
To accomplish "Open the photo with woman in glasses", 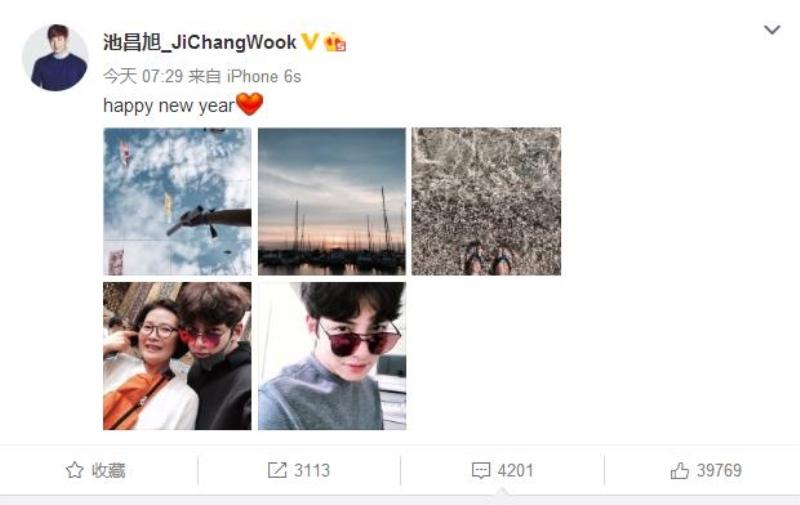I will click(177, 356).
